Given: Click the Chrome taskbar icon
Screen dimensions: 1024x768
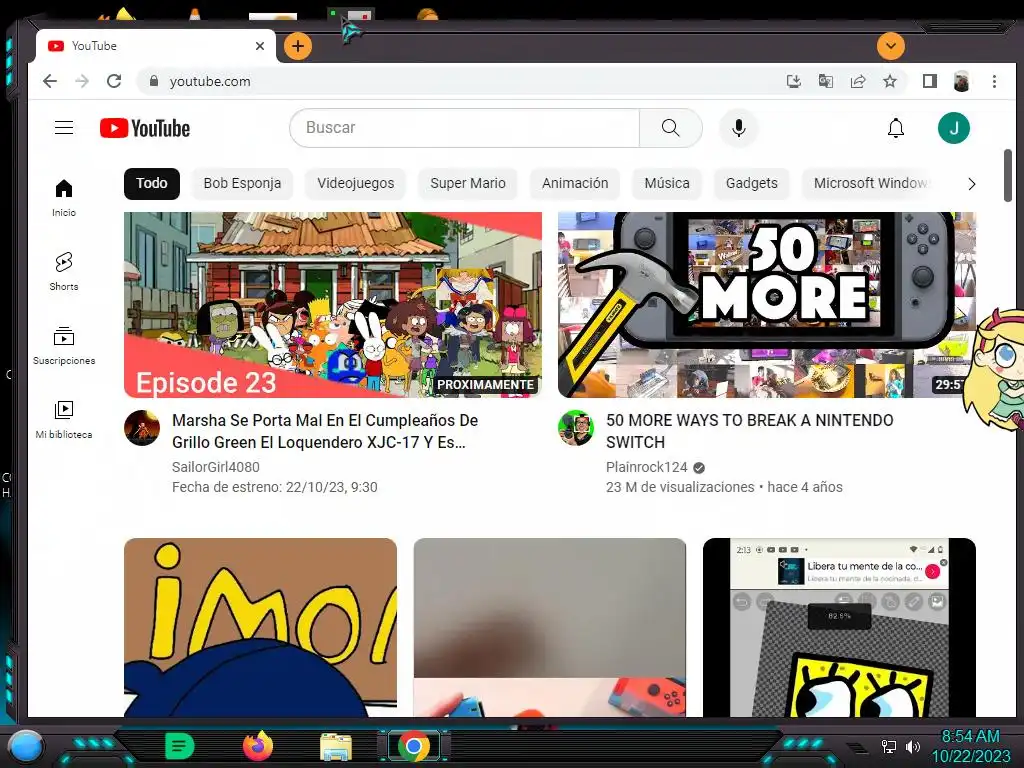Looking at the screenshot, I should click(413, 746).
